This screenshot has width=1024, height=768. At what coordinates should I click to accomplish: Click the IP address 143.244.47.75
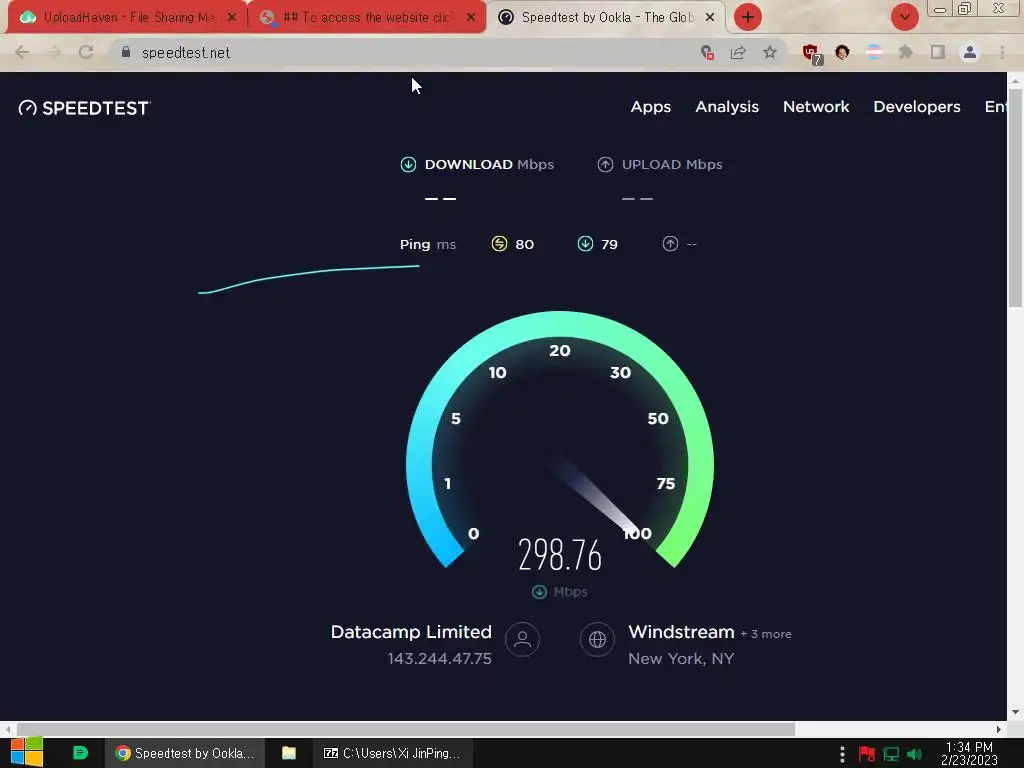click(x=440, y=658)
